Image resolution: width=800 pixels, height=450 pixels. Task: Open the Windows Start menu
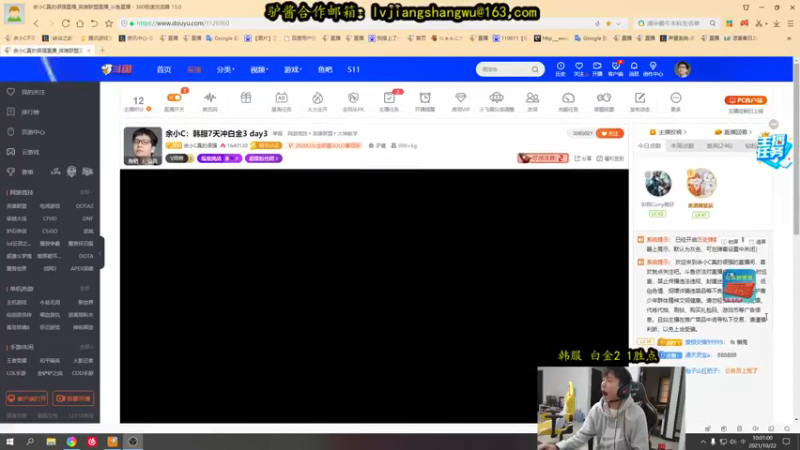tap(10, 442)
